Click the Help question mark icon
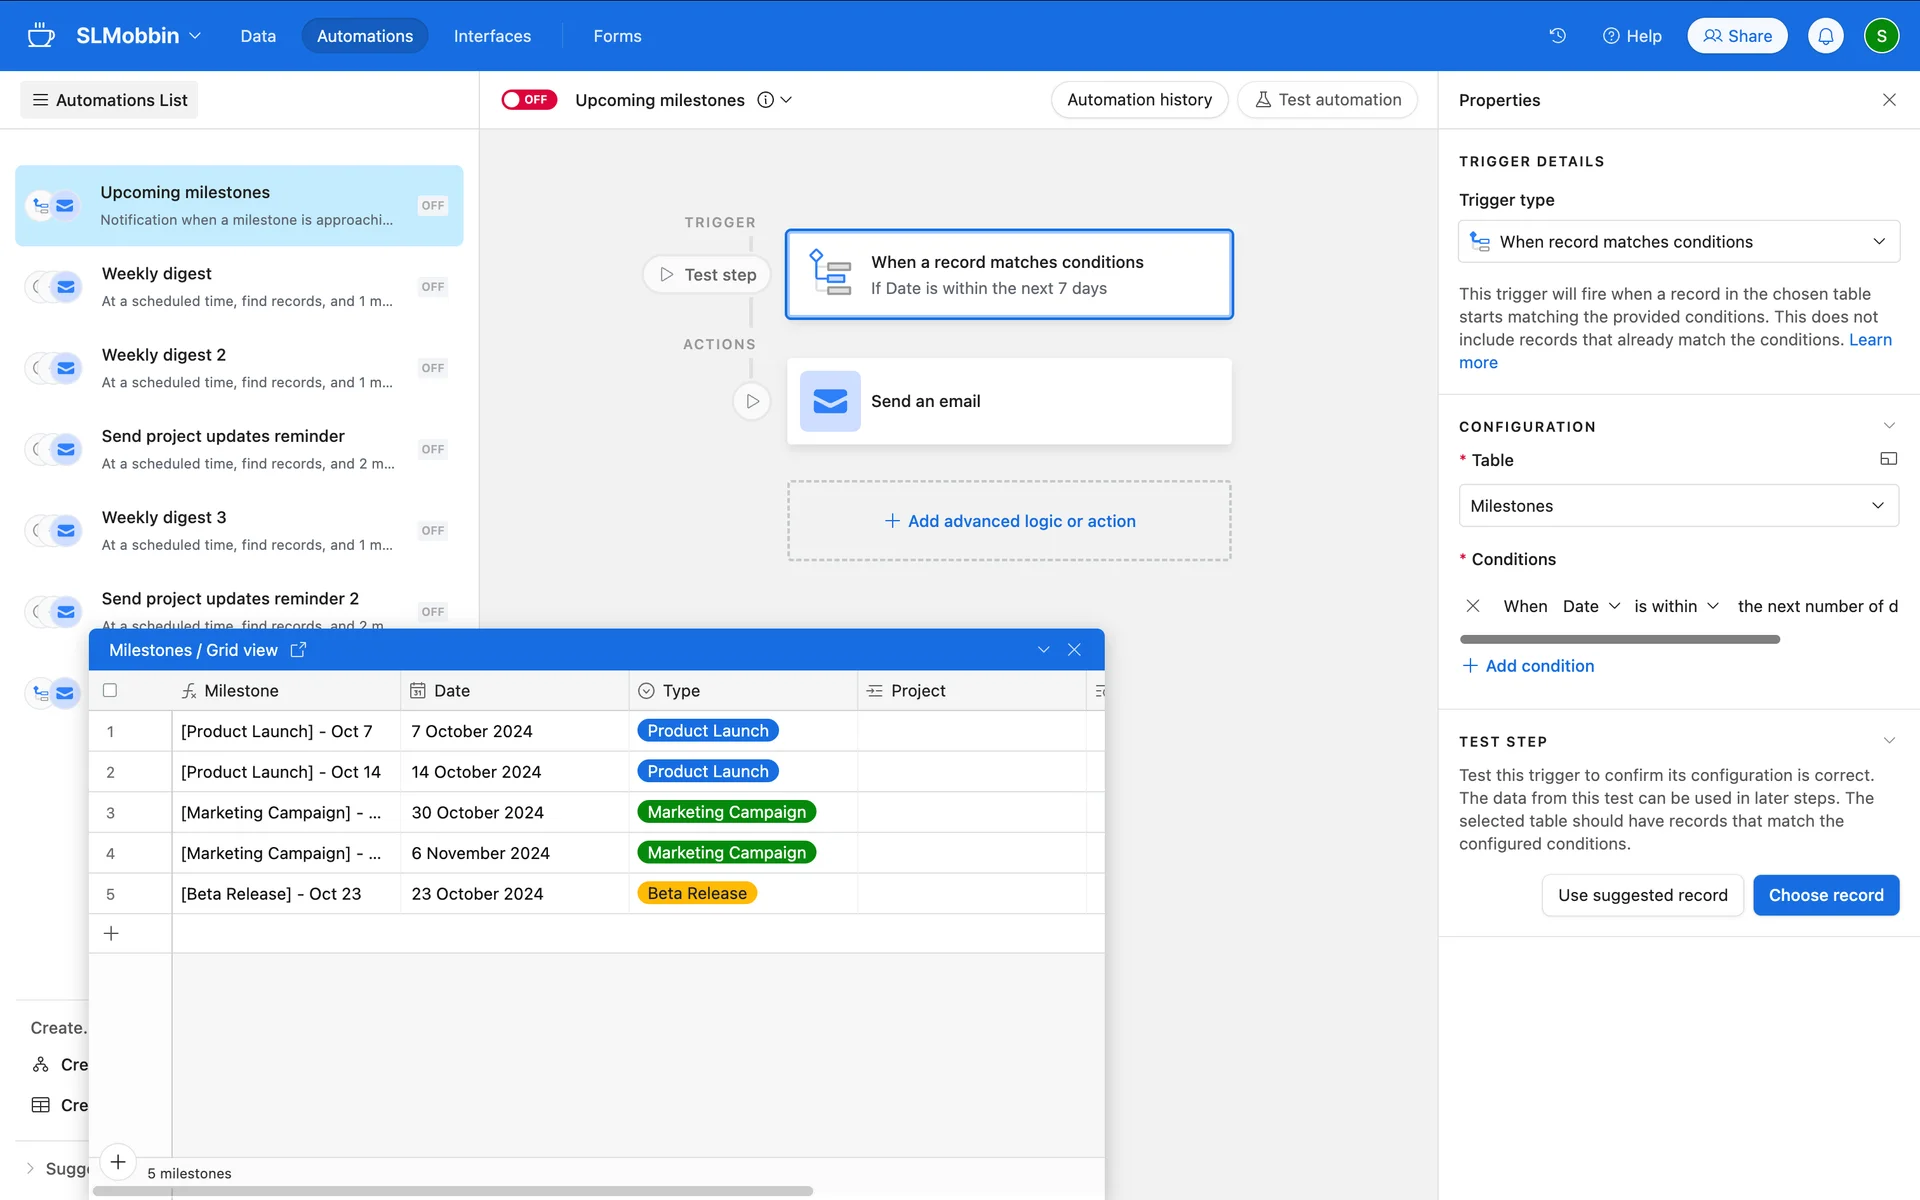The image size is (1920, 1200). tap(1611, 36)
